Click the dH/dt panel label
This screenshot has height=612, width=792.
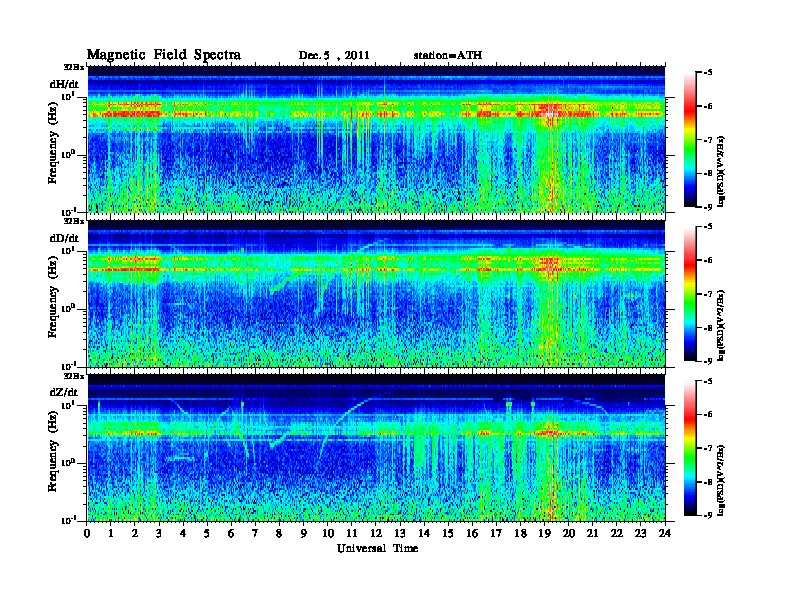click(64, 84)
